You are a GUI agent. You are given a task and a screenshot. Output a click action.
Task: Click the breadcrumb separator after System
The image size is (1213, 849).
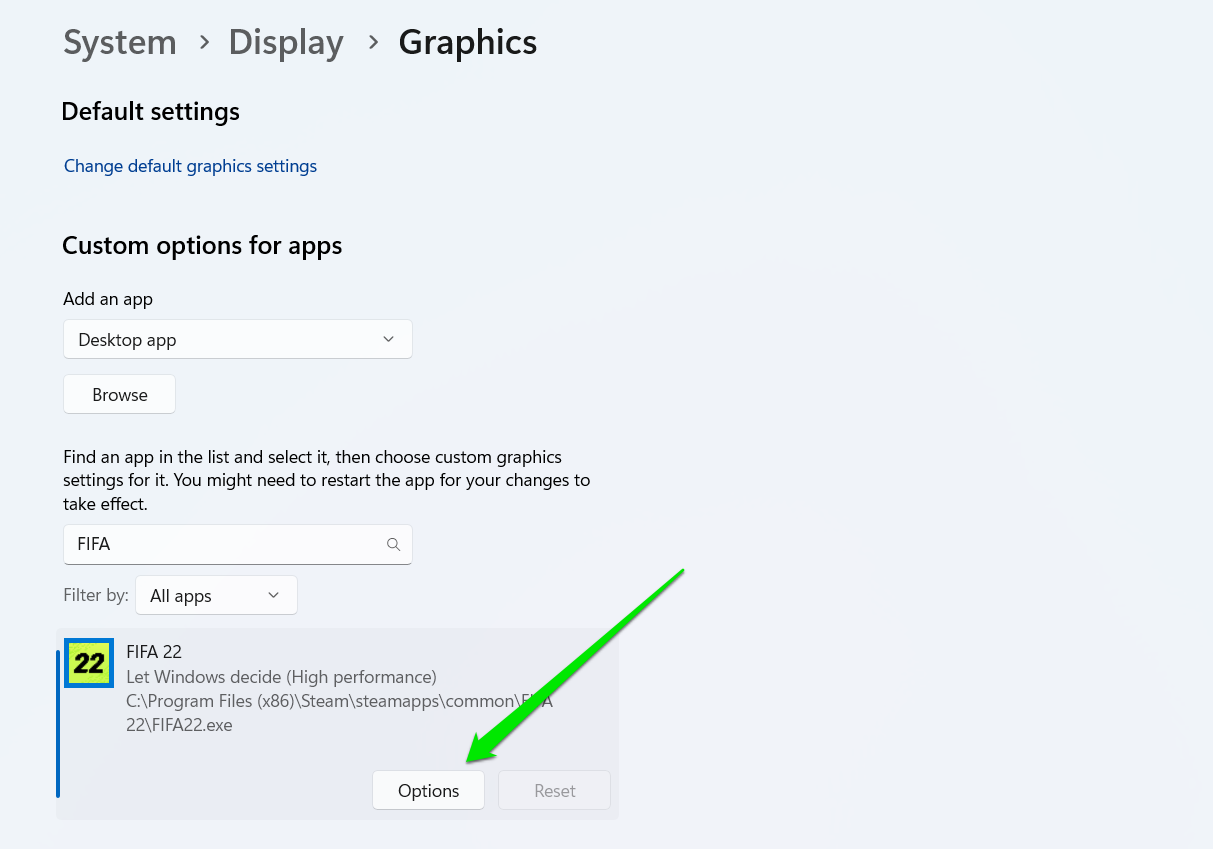pyautogui.click(x=202, y=43)
